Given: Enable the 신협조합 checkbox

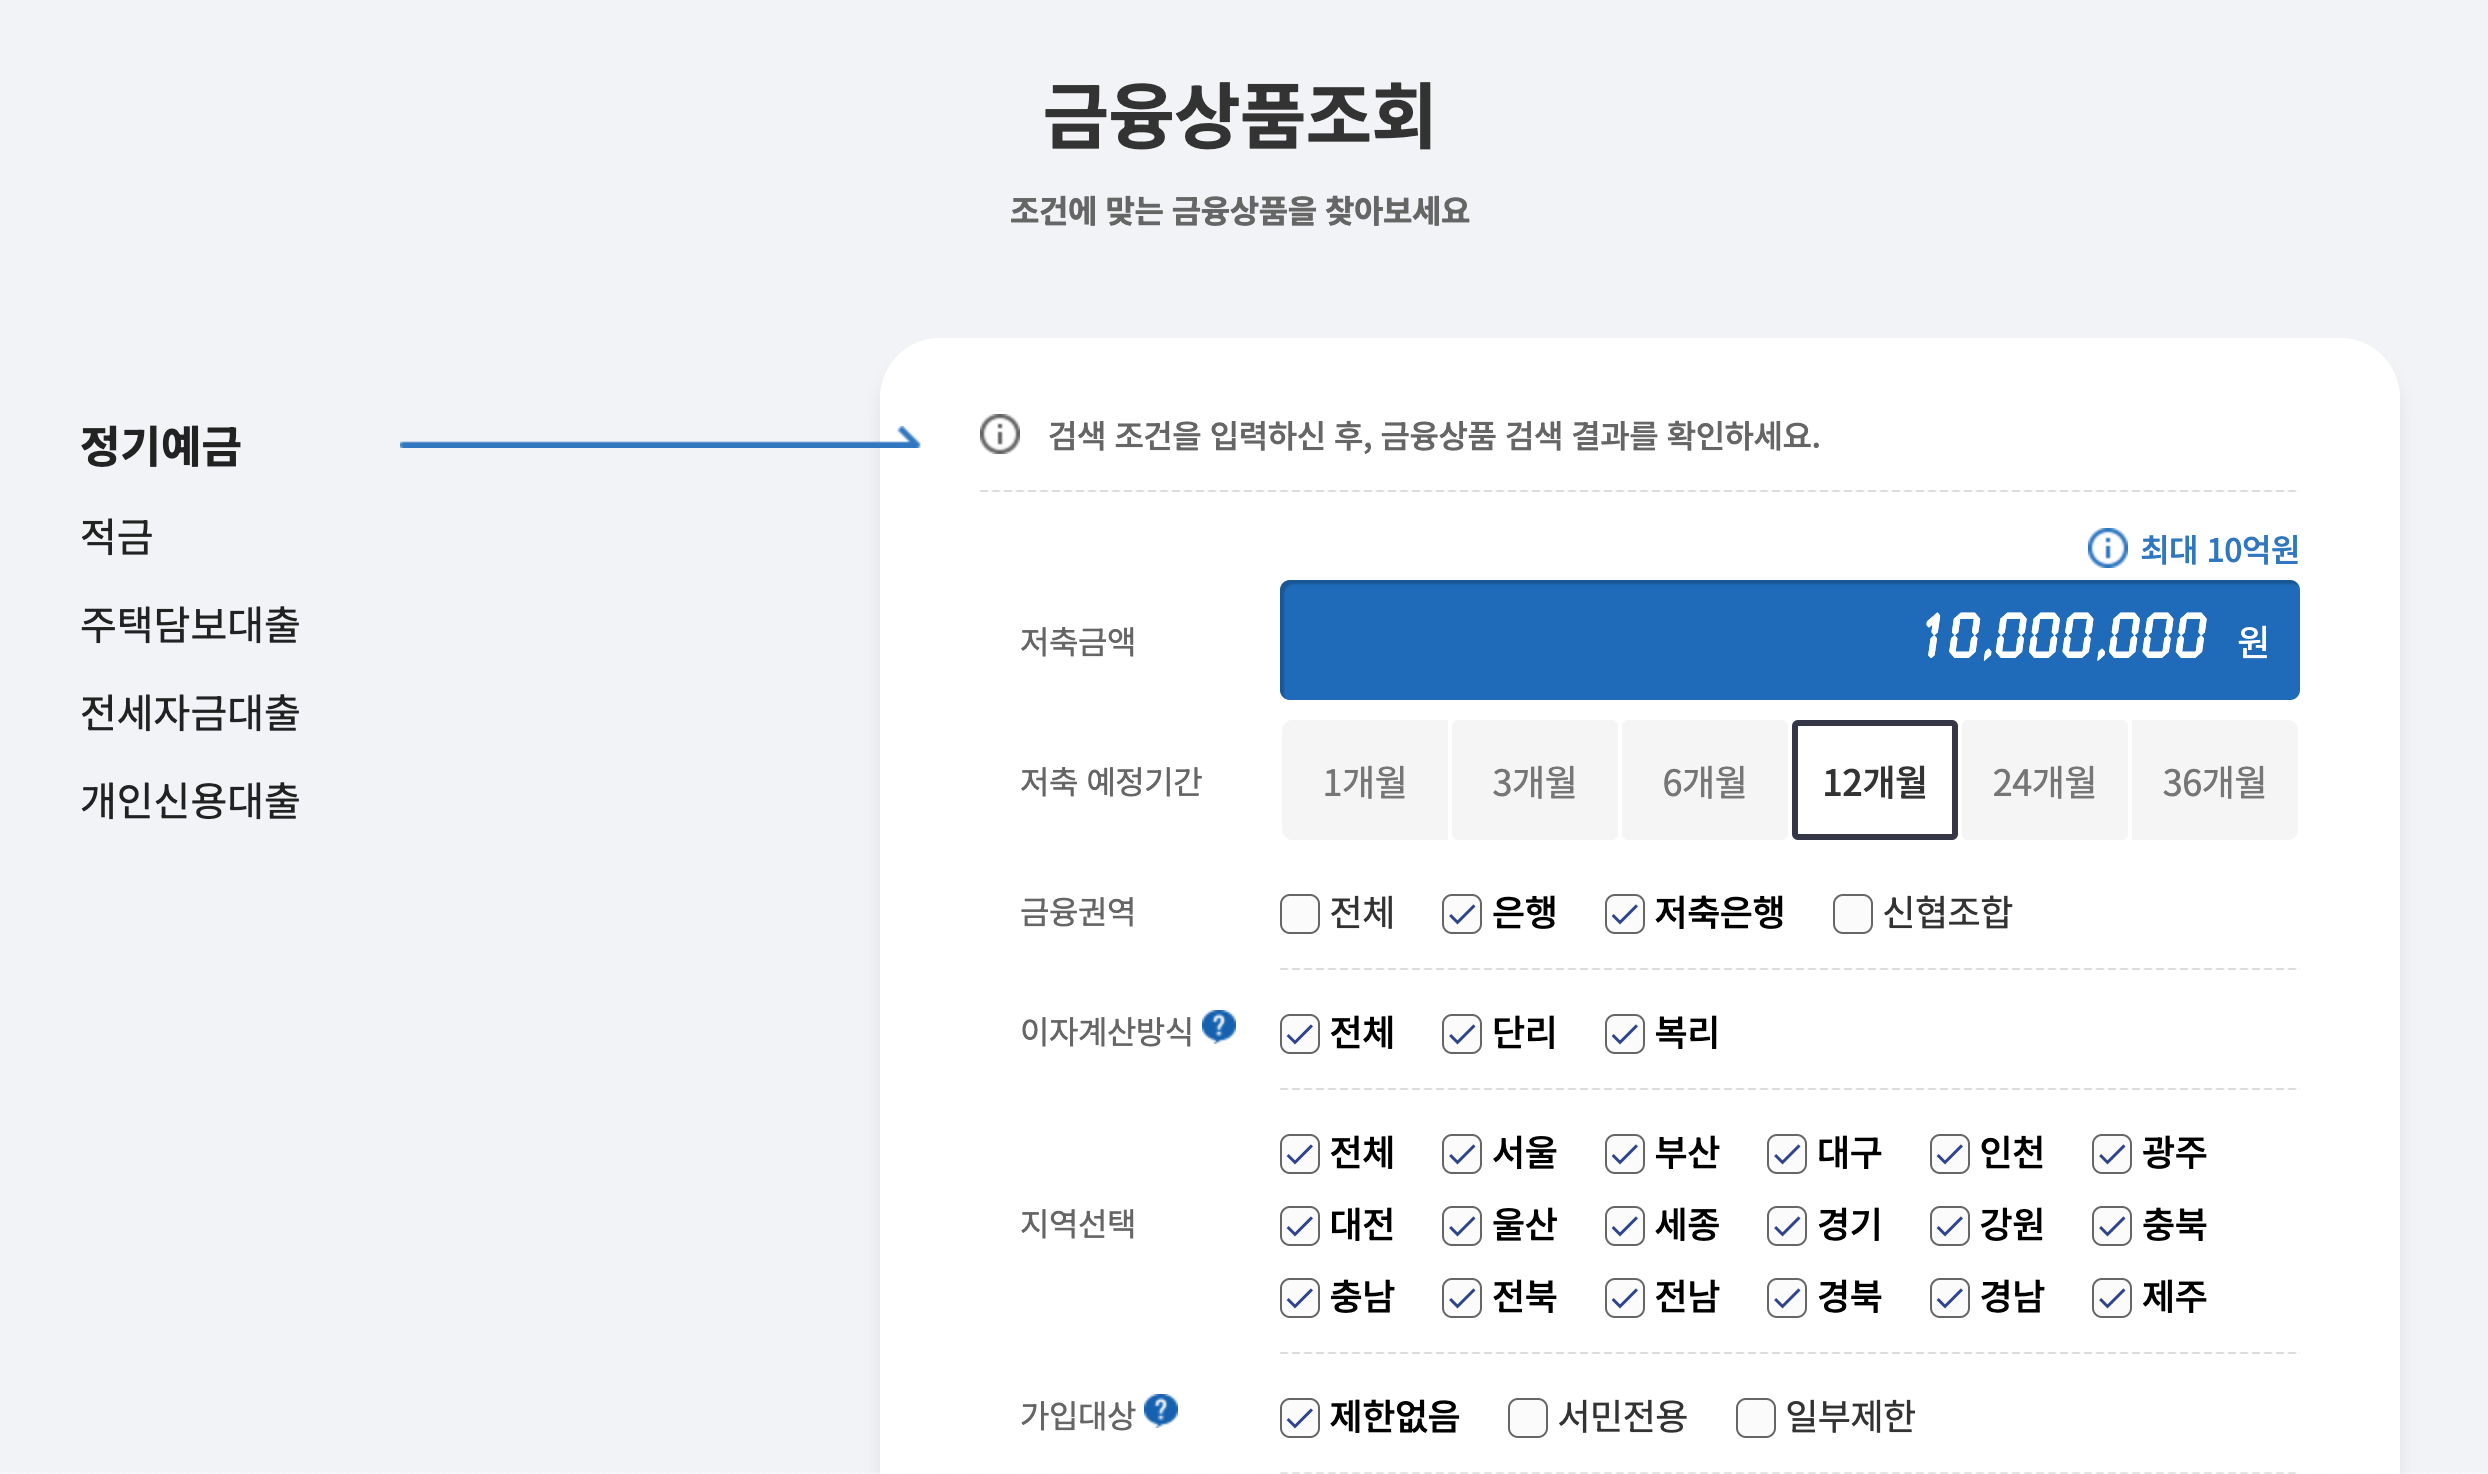Looking at the screenshot, I should click(1852, 913).
